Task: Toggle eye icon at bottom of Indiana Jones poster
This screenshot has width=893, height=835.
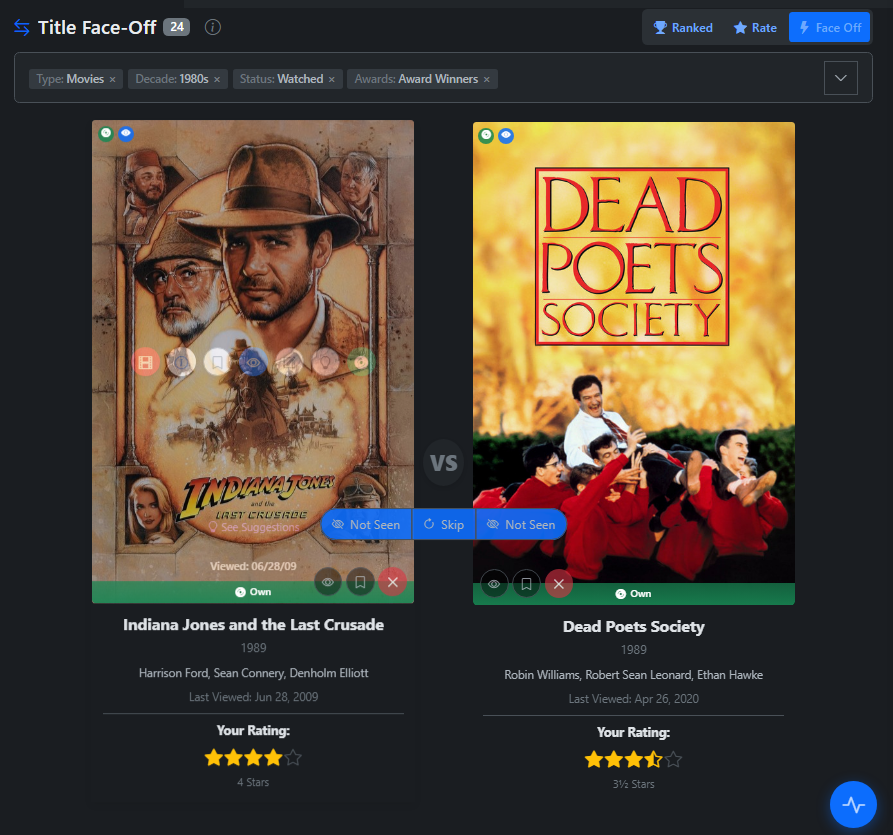Action: (328, 581)
